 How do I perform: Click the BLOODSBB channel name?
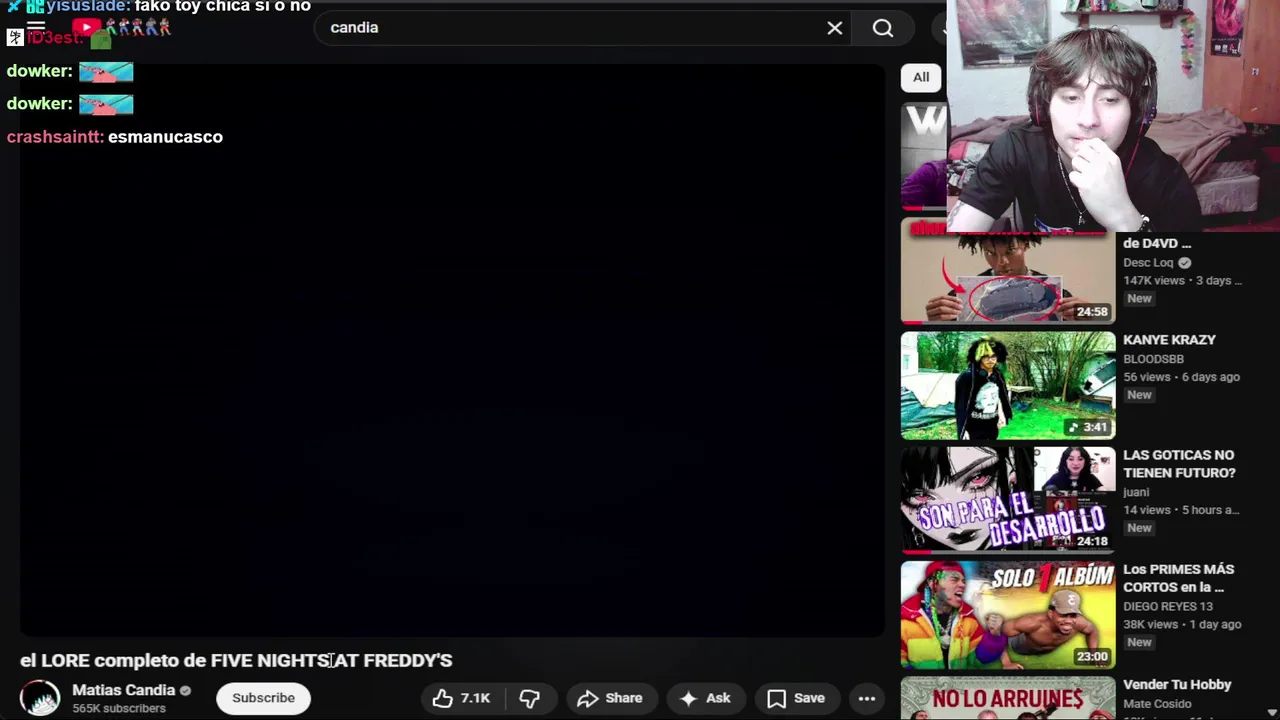pos(1153,359)
